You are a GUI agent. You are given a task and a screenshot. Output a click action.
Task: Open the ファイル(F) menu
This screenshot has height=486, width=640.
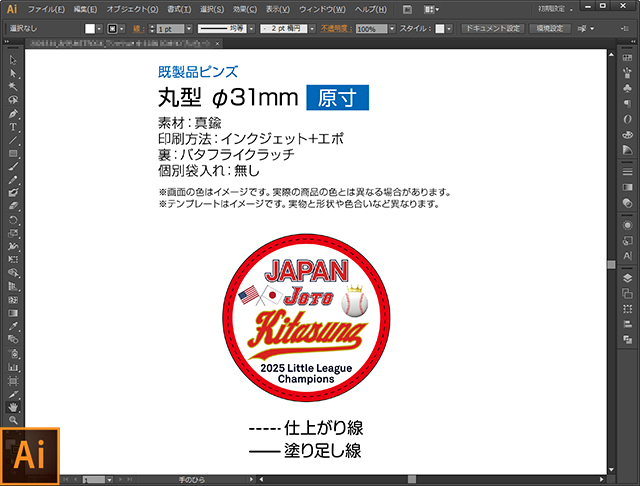coord(46,9)
